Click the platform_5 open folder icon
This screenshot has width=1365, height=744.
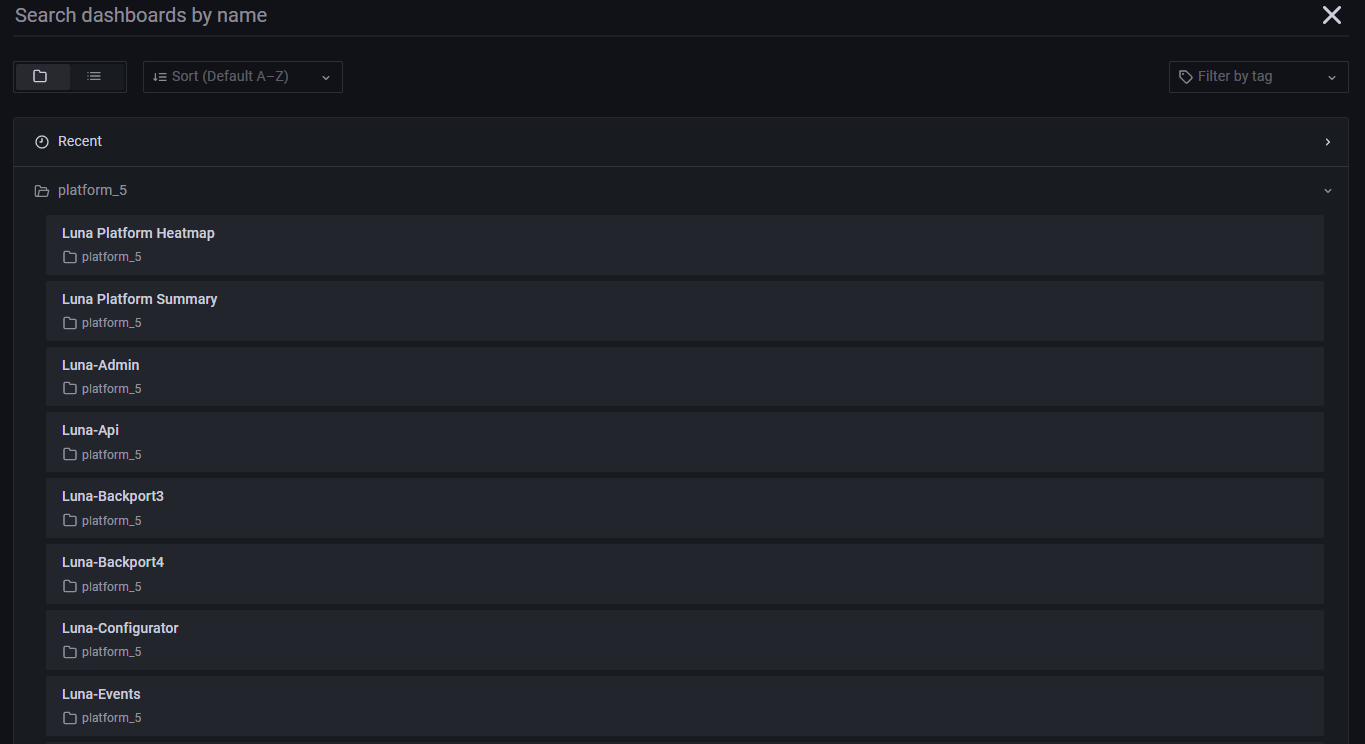pos(42,191)
